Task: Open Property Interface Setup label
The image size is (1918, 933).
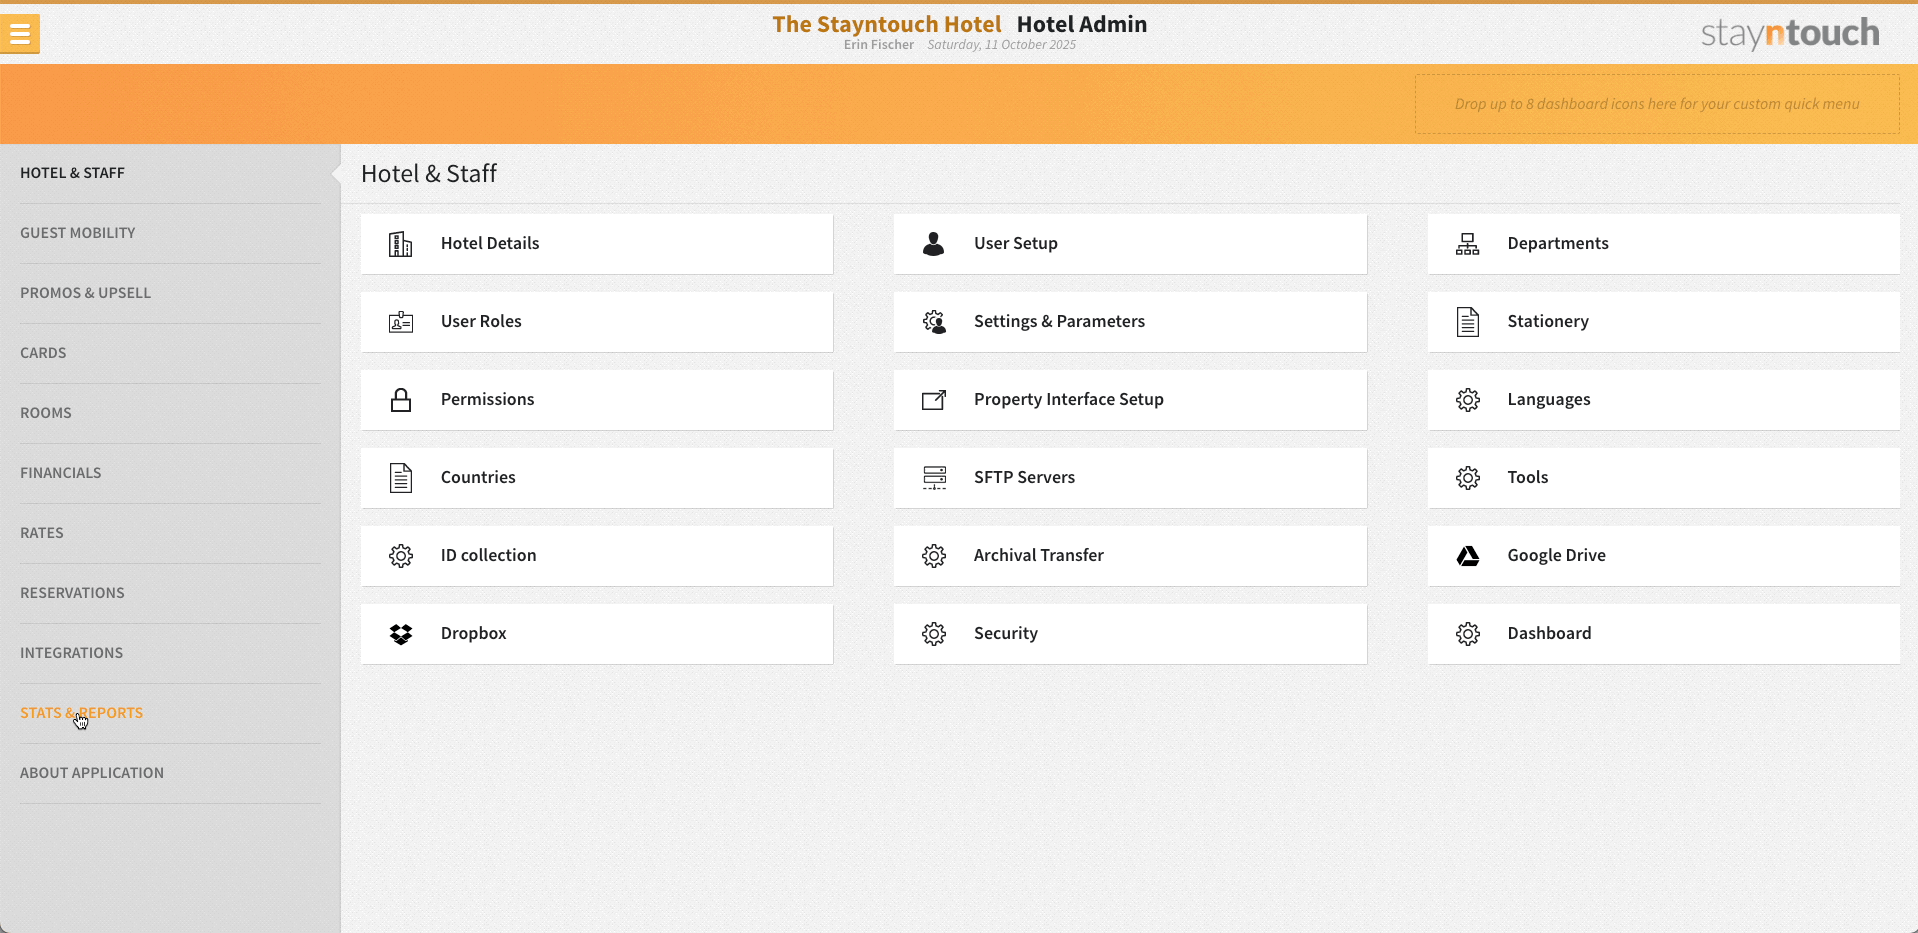Action: [x=1068, y=400]
